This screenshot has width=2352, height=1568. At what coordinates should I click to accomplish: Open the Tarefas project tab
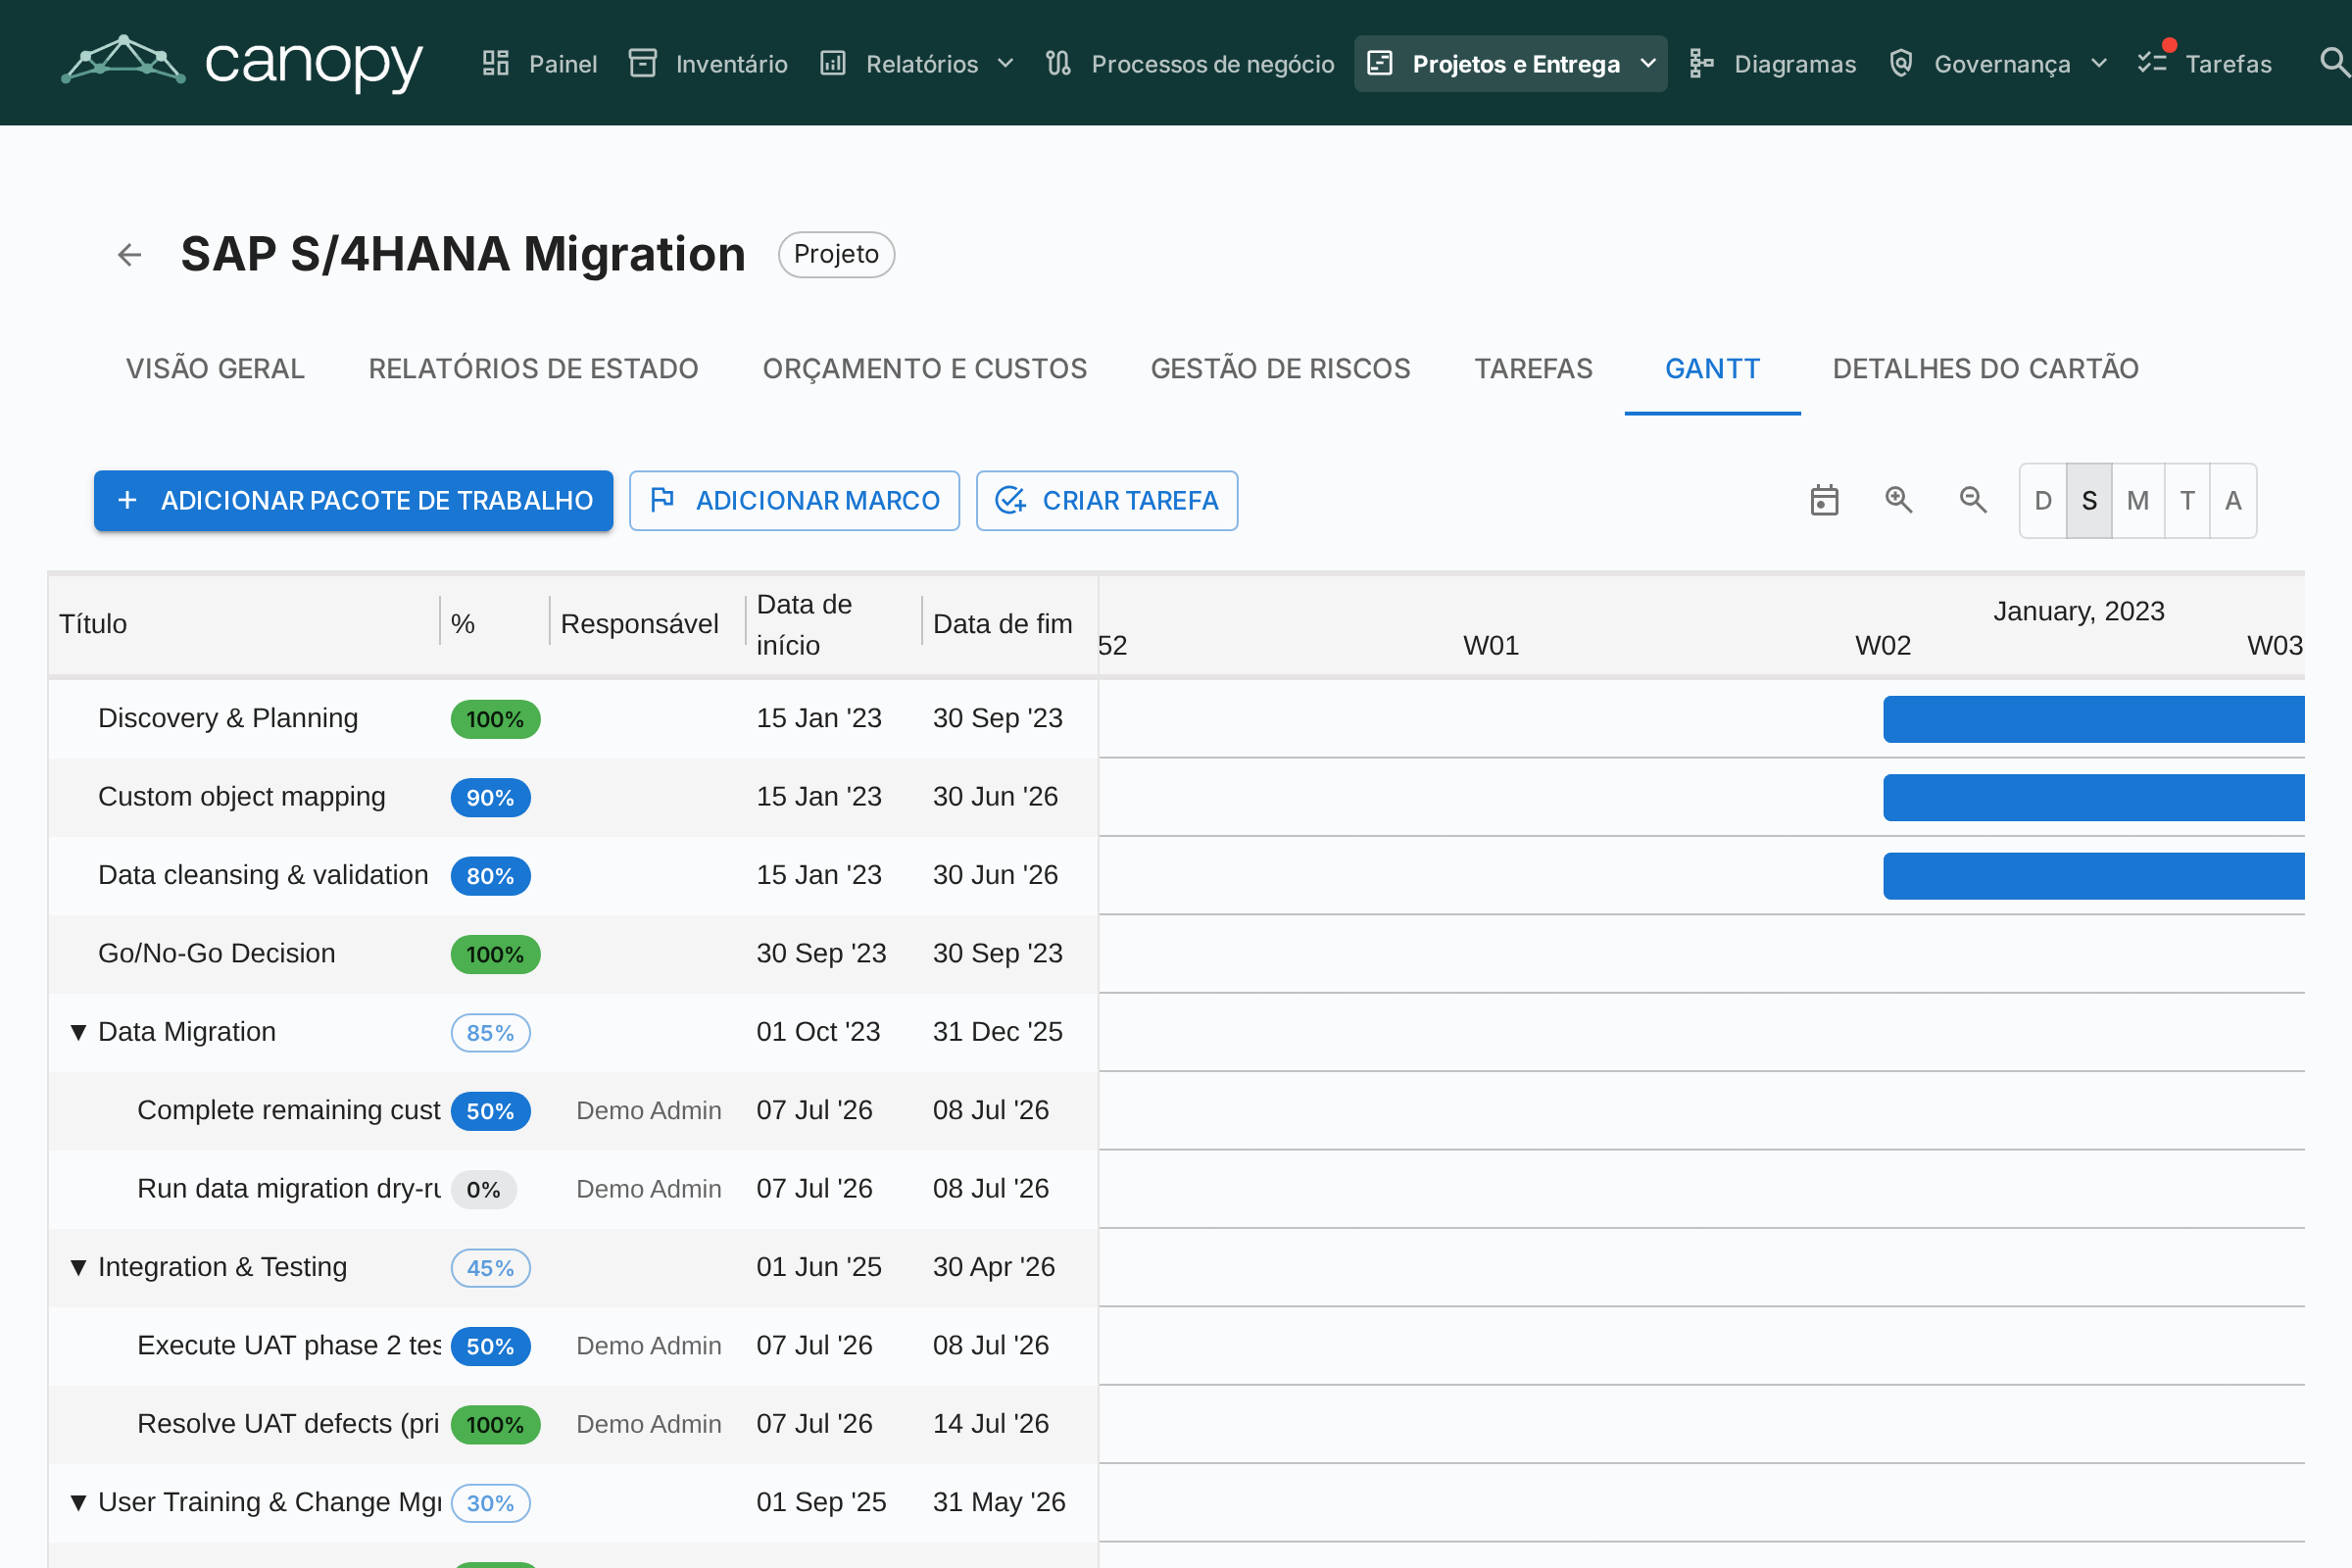coord(1534,369)
